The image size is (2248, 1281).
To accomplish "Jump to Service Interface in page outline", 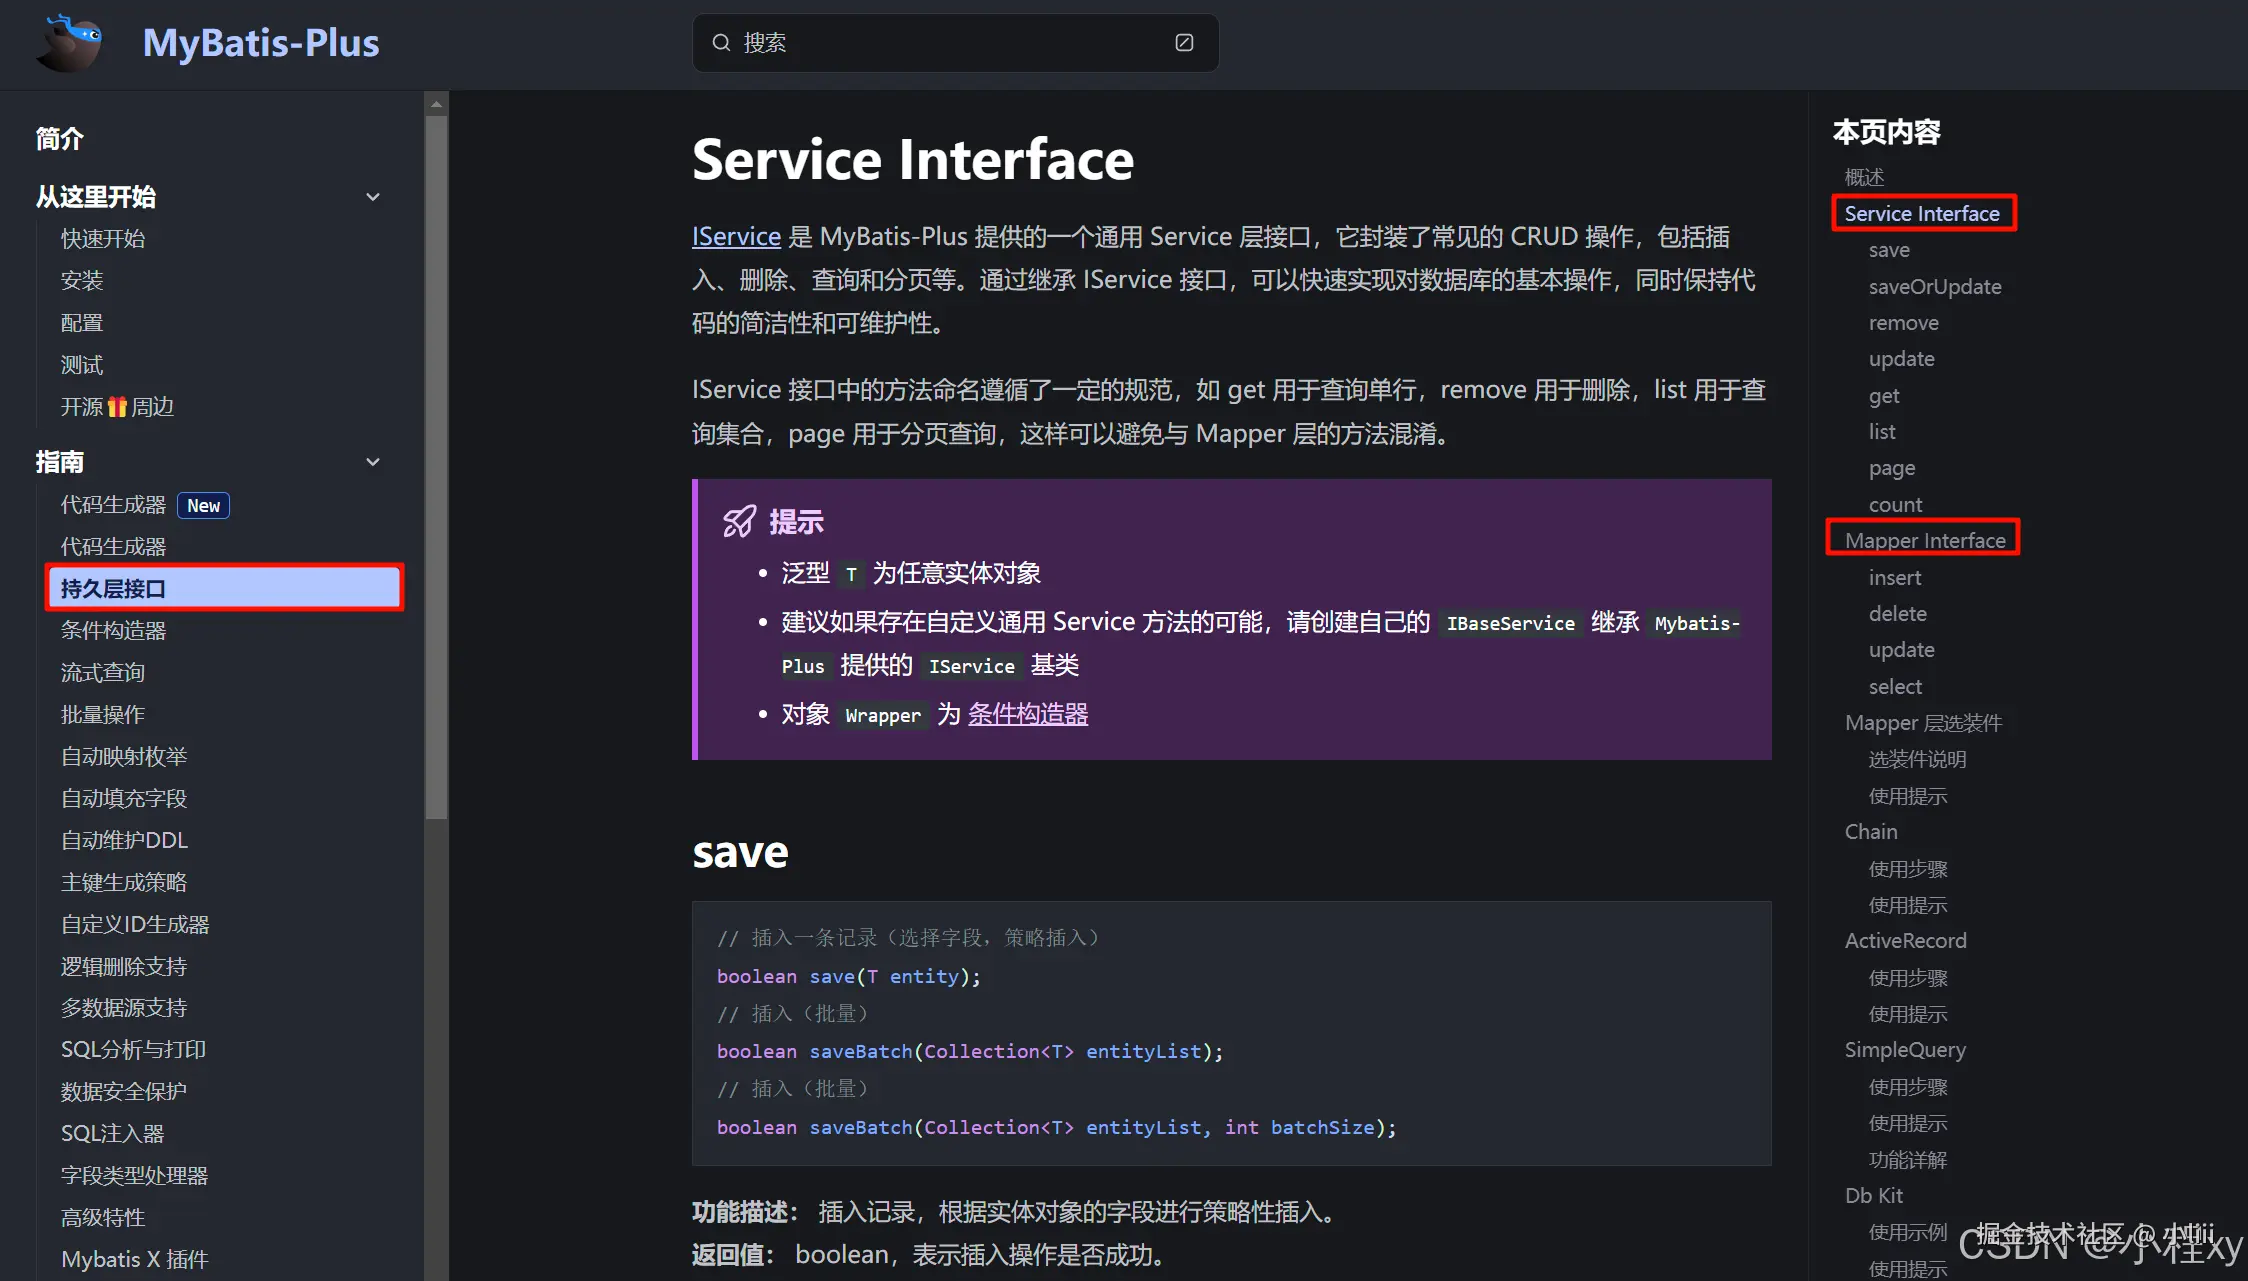I will tap(1922, 213).
